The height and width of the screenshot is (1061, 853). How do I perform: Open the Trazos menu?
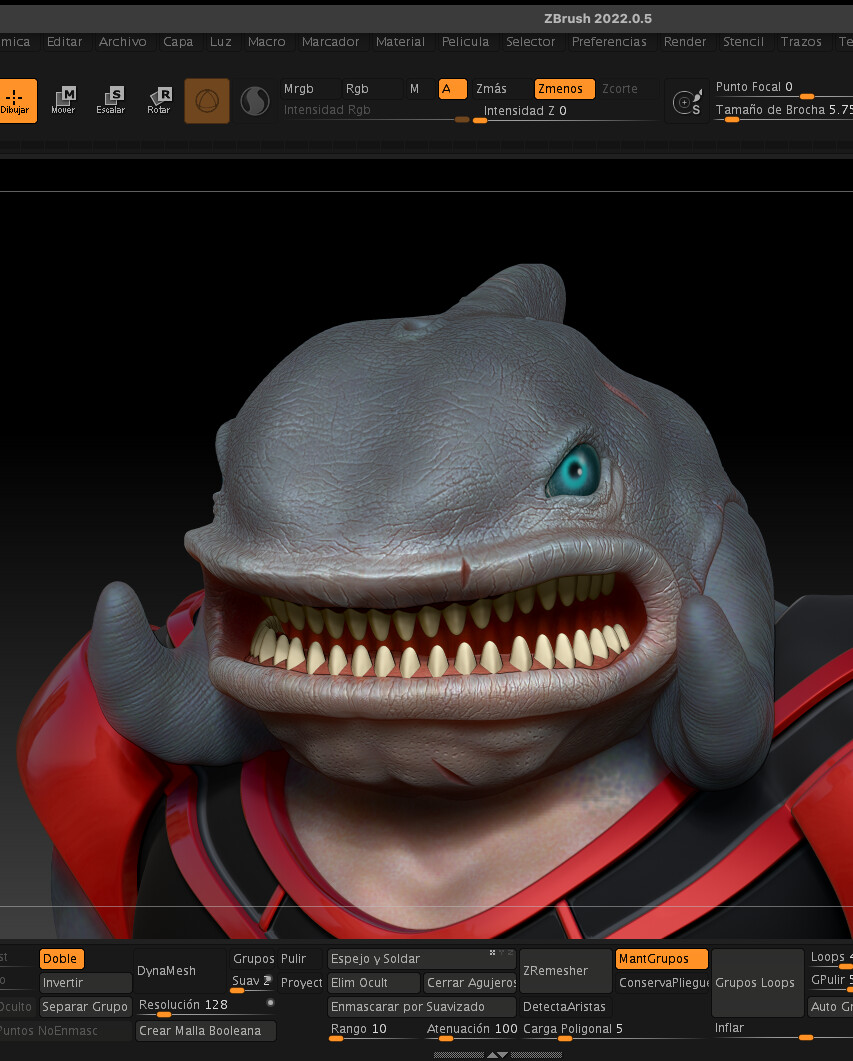pos(801,42)
